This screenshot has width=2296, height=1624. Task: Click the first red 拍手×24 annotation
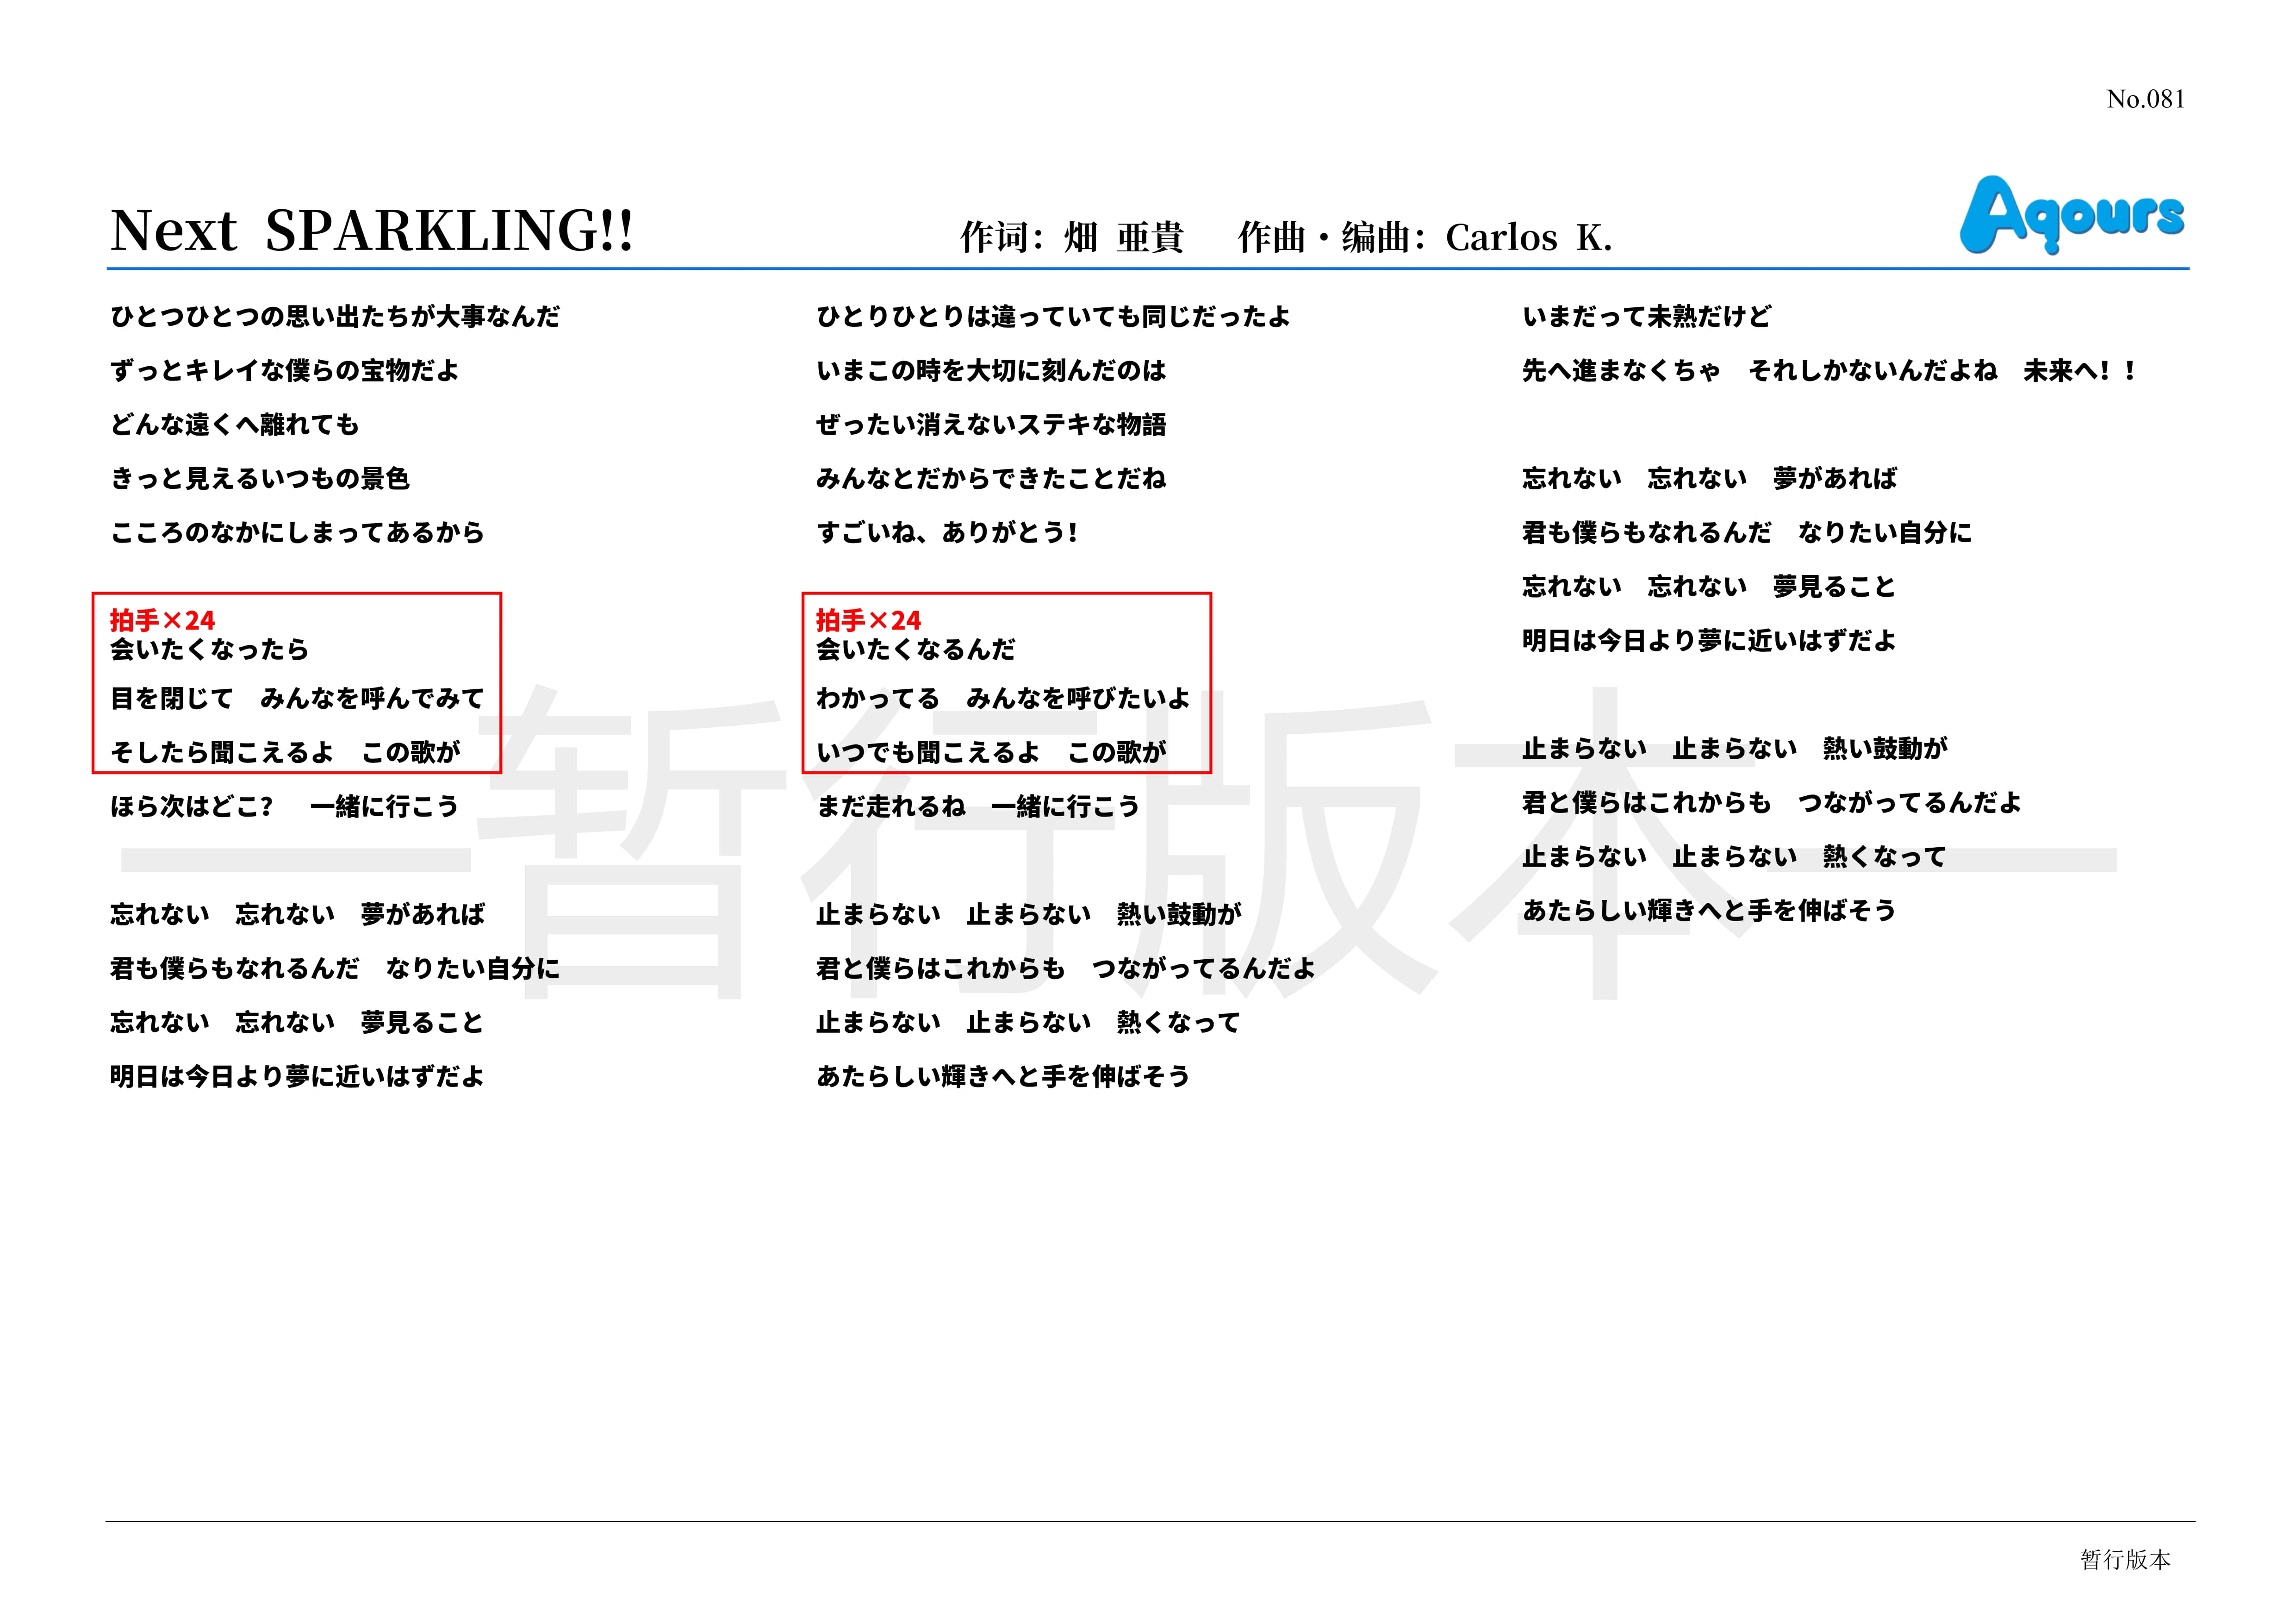162,620
